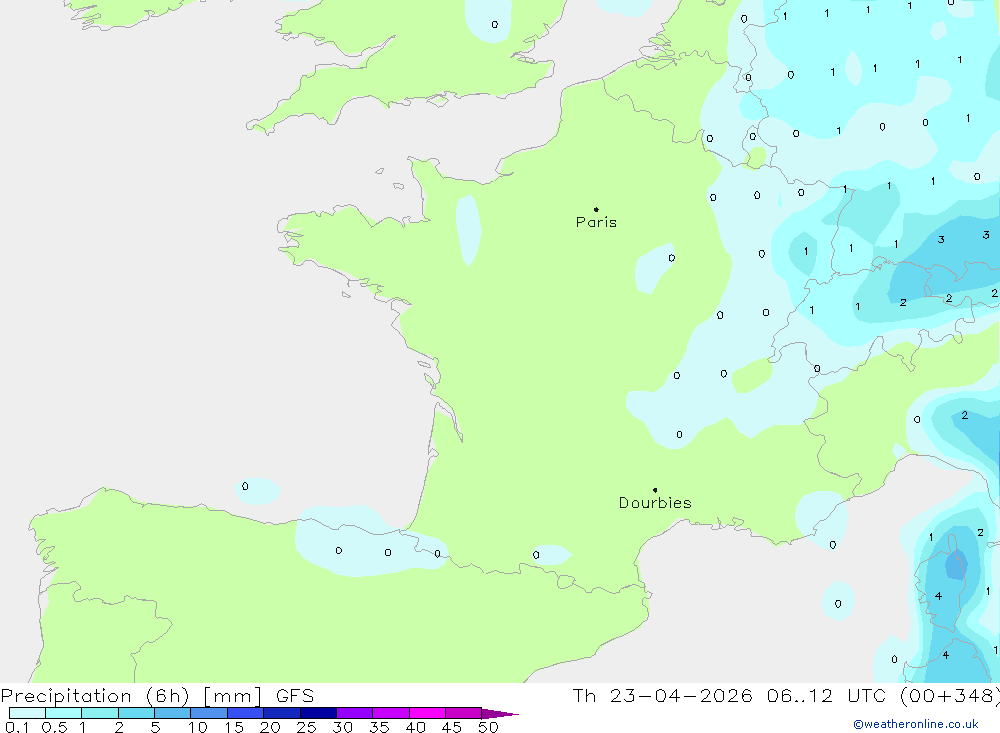Click the '0.1' legend scale label
This screenshot has height=733, width=1000.
pos(17,727)
